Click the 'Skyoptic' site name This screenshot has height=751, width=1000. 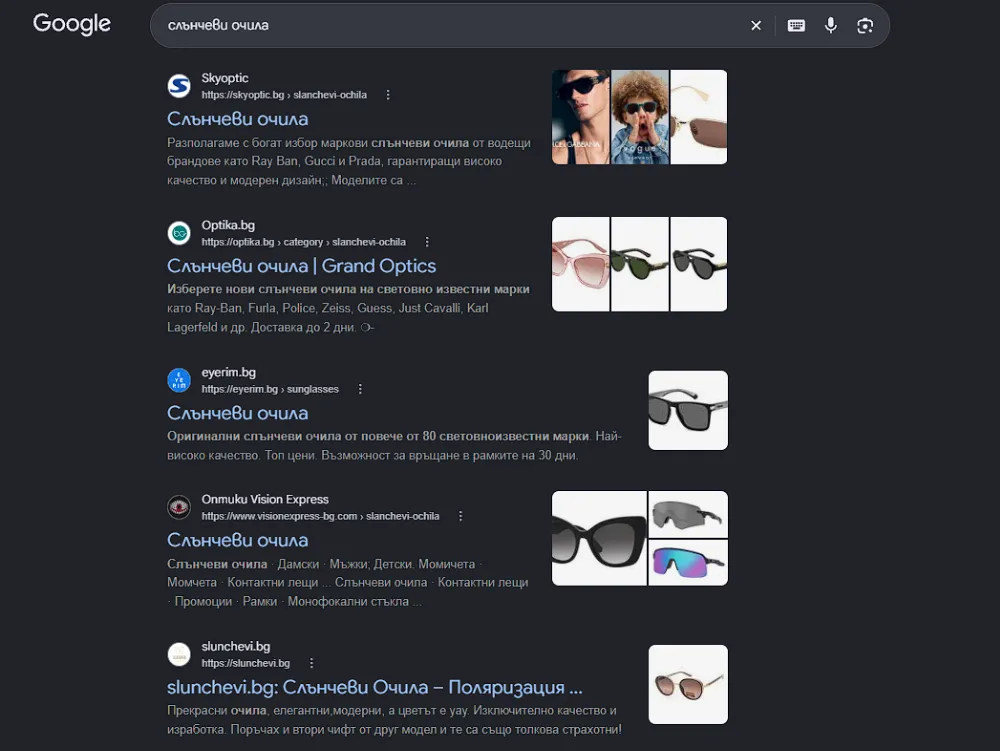tap(225, 78)
